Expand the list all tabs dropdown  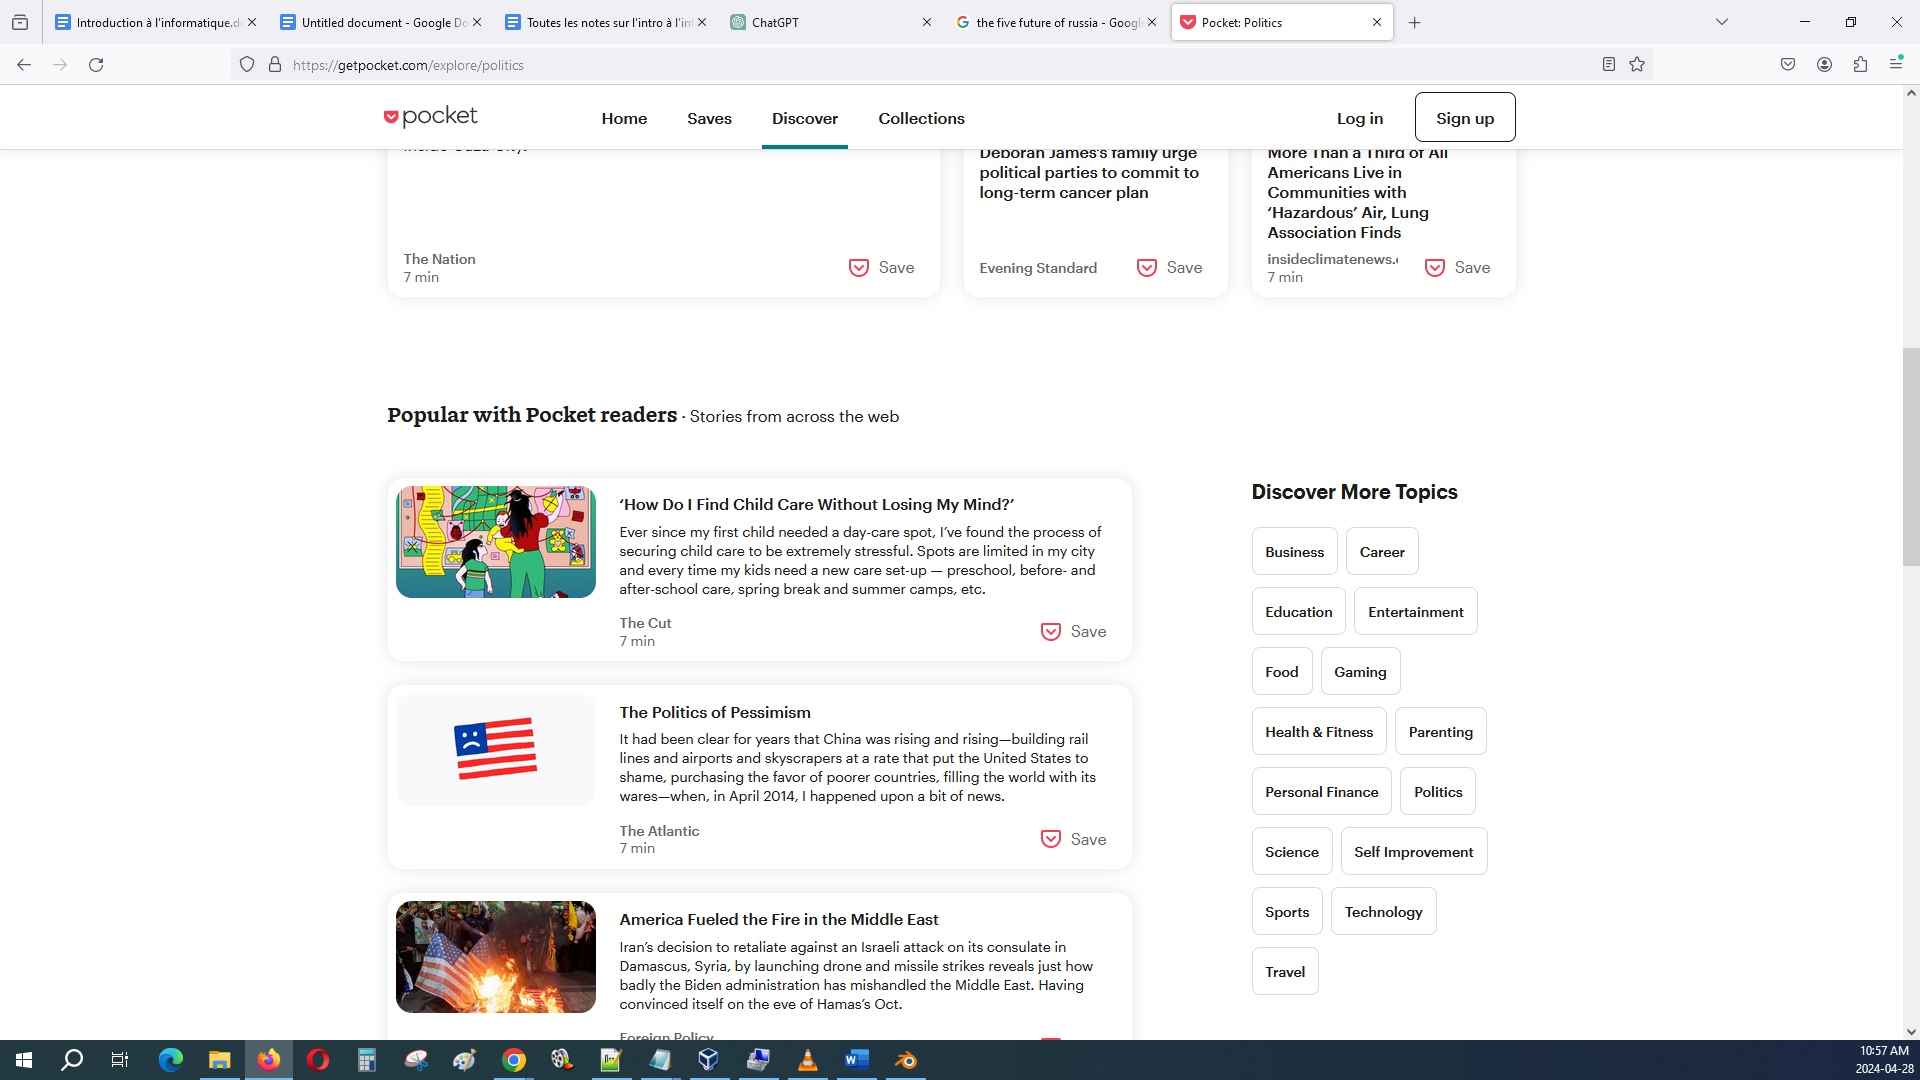click(1721, 22)
